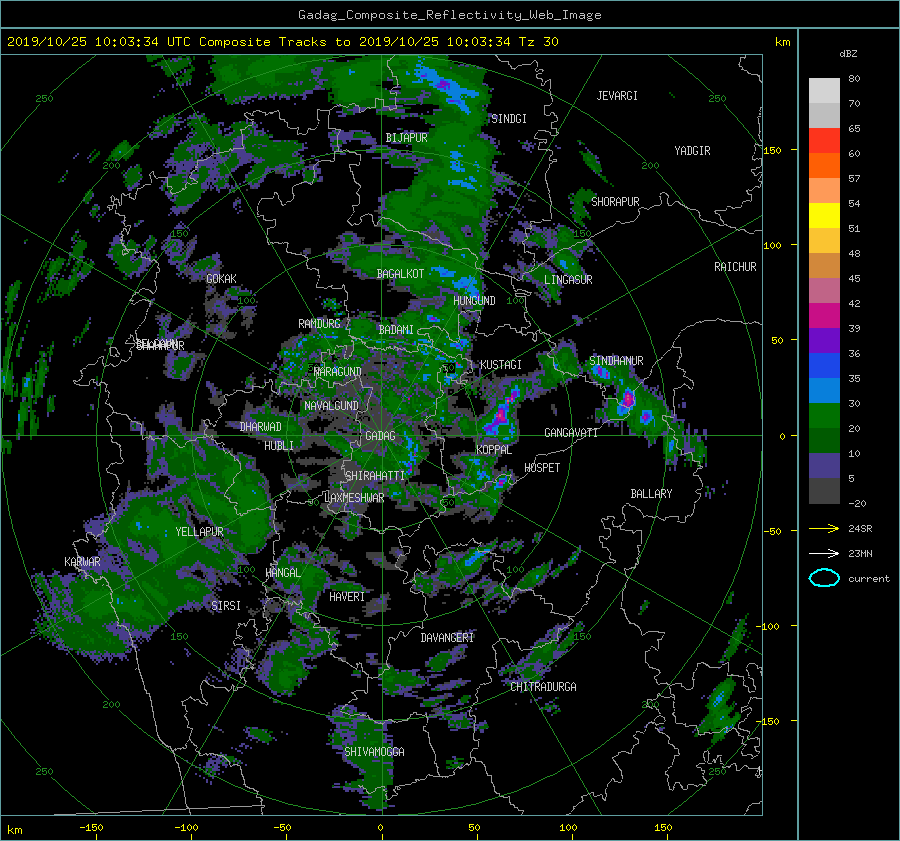Select the red 65 dBZ color swatch
Image resolution: width=900 pixels, height=841 pixels.
[824, 140]
